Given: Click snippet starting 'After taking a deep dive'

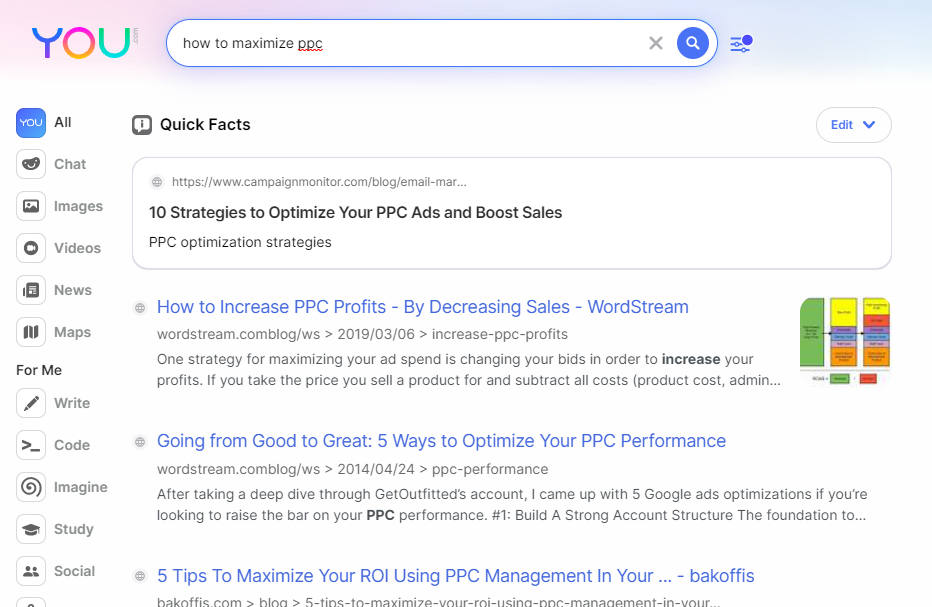Looking at the screenshot, I should click(512, 505).
